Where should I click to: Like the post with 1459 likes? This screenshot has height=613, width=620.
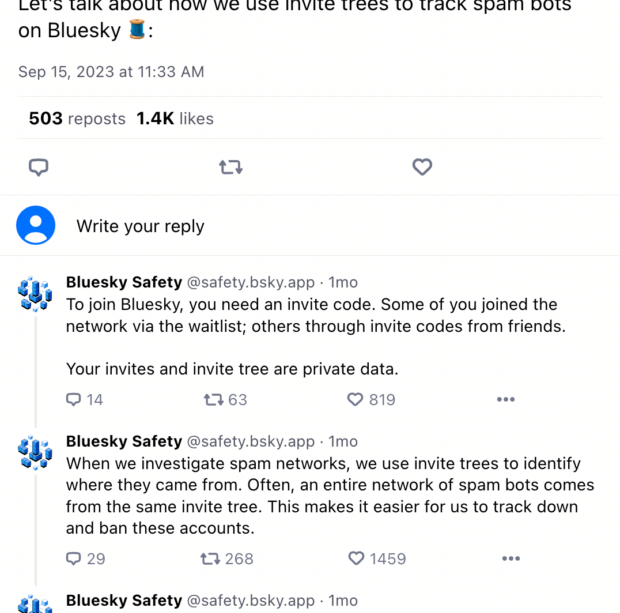click(357, 558)
